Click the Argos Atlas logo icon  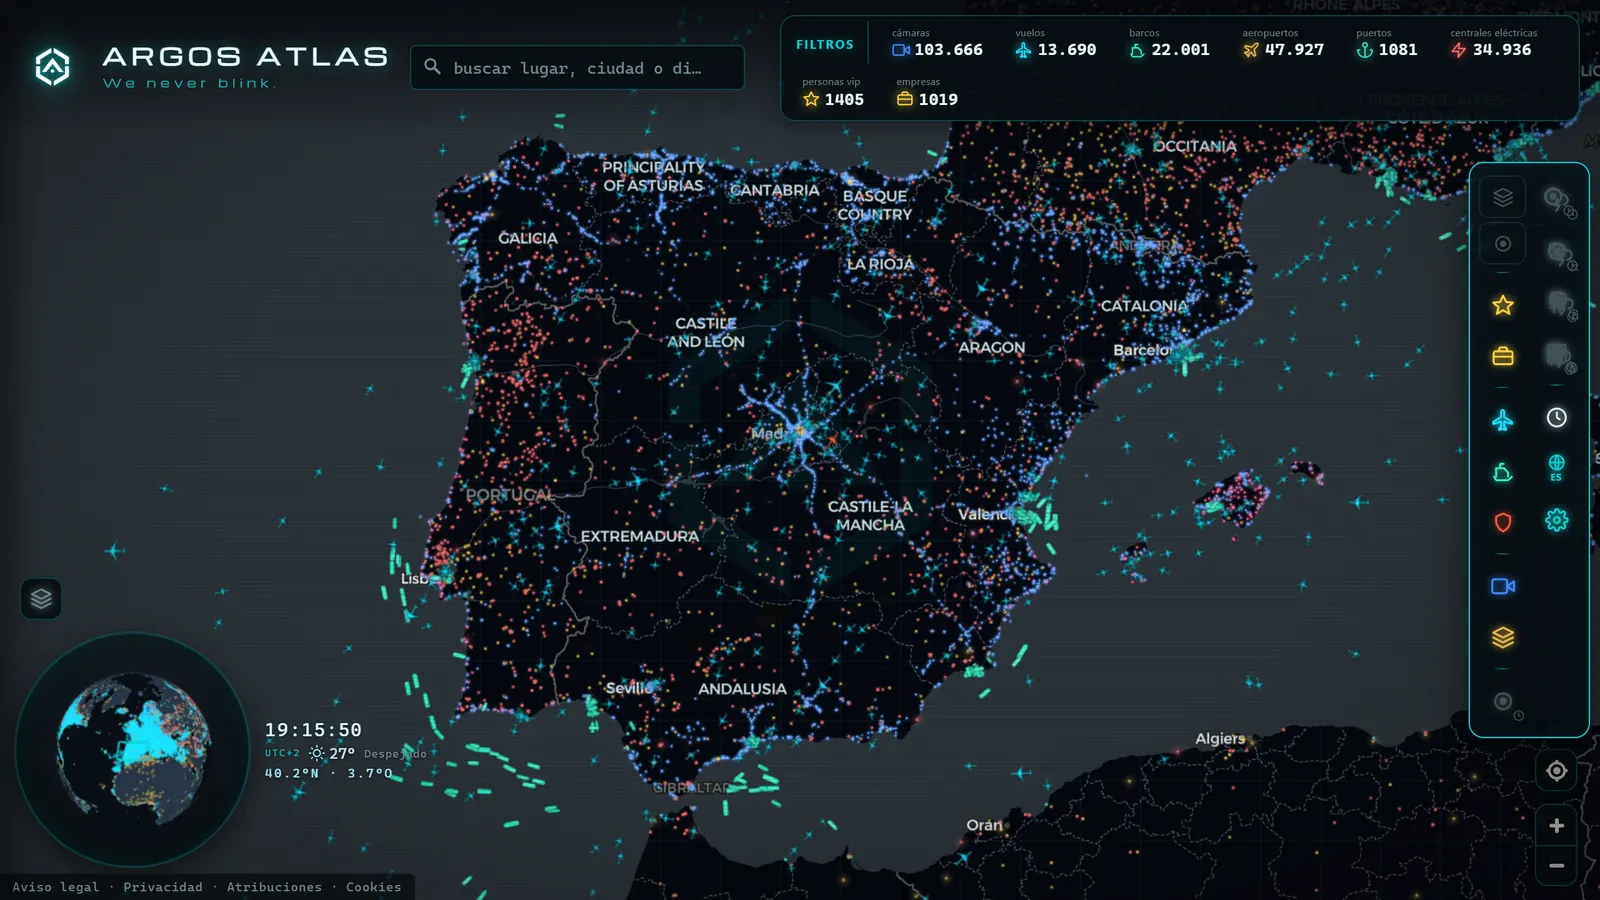tap(52, 67)
